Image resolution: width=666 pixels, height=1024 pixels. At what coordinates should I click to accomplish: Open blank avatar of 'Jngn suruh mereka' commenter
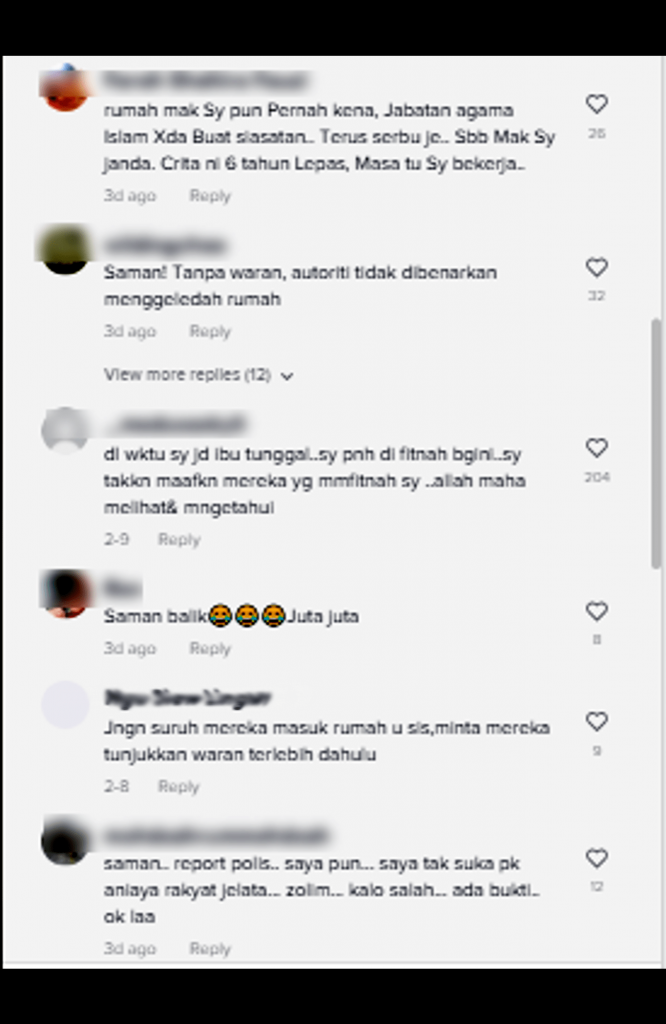coord(65,705)
